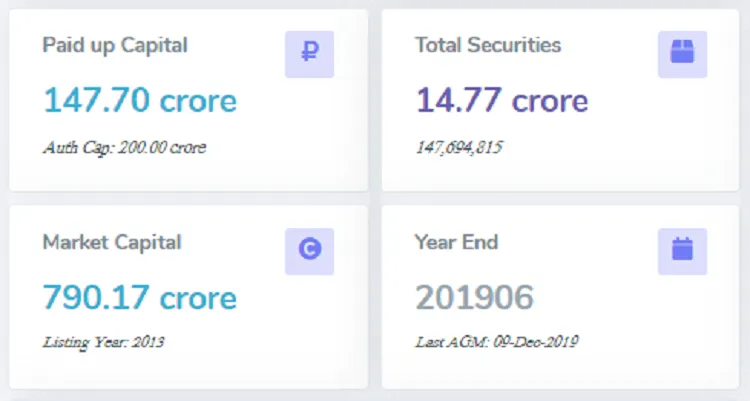Click the ruble icon on Paid up Capital
This screenshot has width=750, height=401.
tap(309, 54)
